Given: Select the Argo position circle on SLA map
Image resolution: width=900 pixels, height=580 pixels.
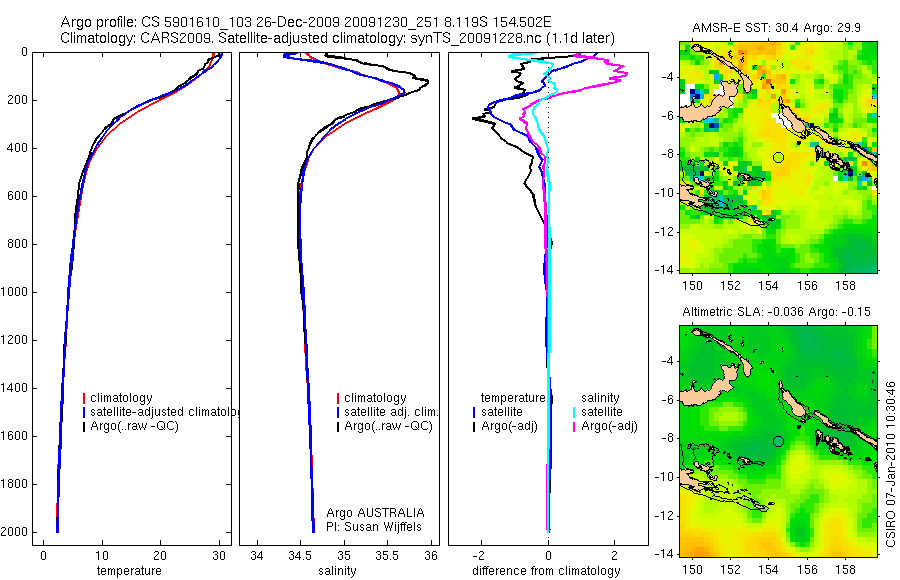Looking at the screenshot, I should pos(778,441).
